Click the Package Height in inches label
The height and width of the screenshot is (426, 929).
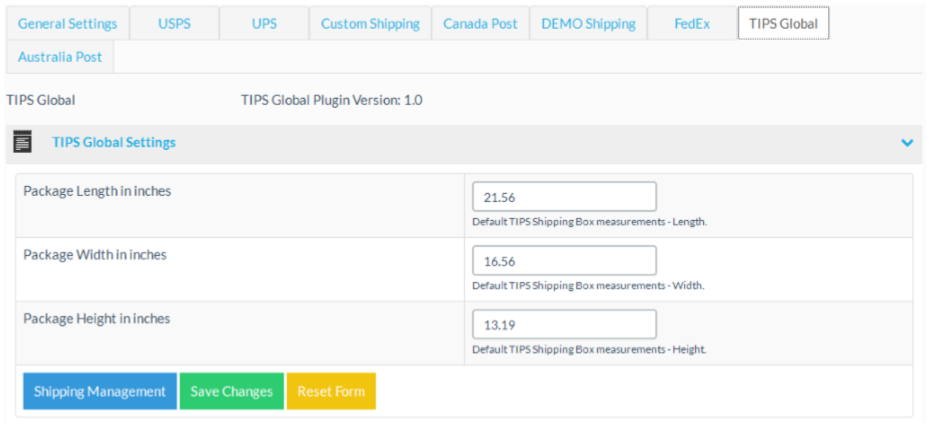point(97,319)
